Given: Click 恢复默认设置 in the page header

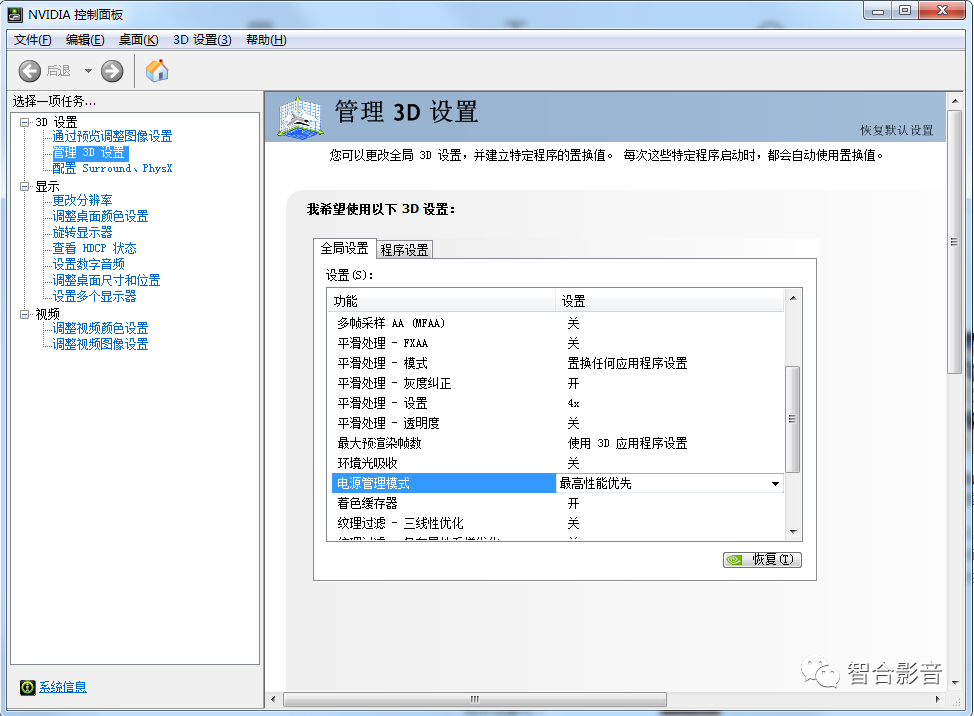Looking at the screenshot, I should point(896,130).
